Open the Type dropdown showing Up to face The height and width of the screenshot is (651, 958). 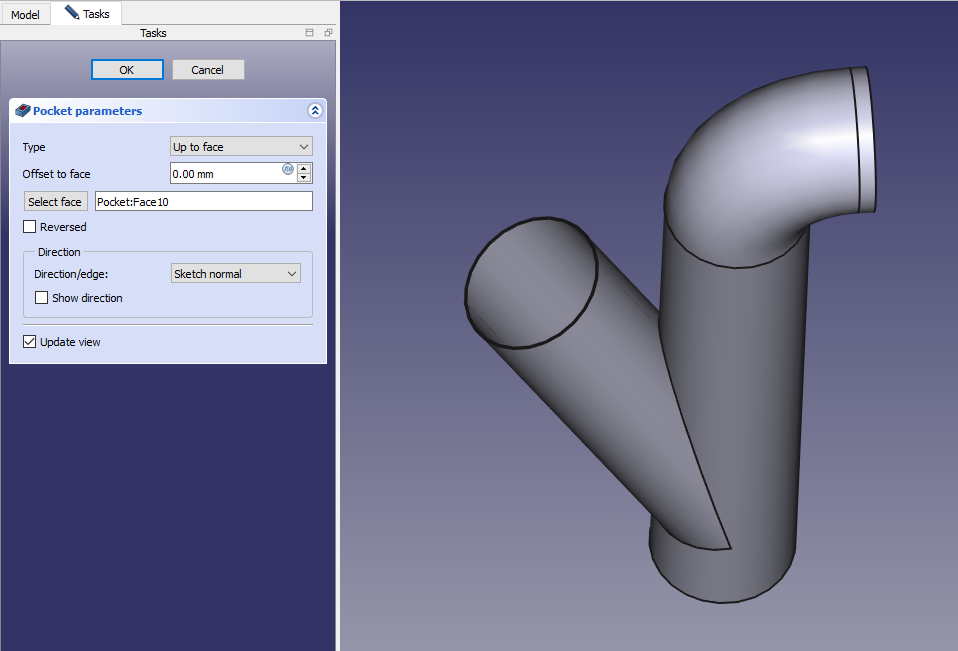(241, 147)
